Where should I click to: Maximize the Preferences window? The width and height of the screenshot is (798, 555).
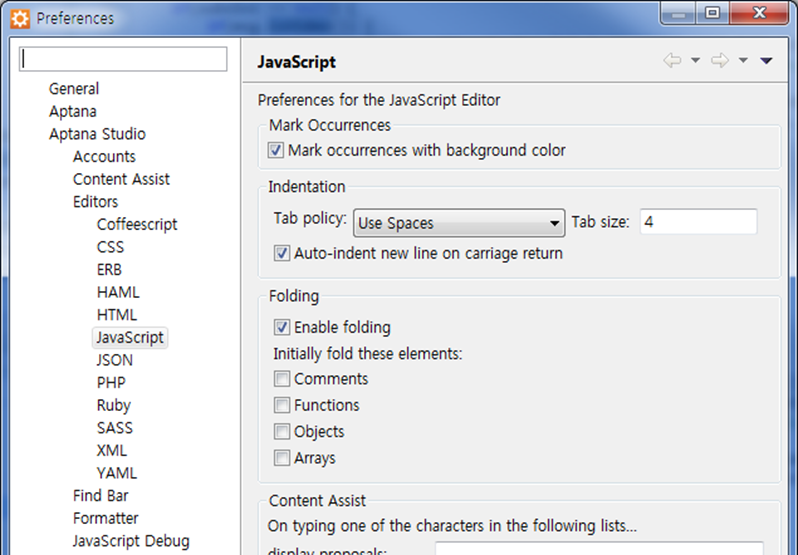712,12
